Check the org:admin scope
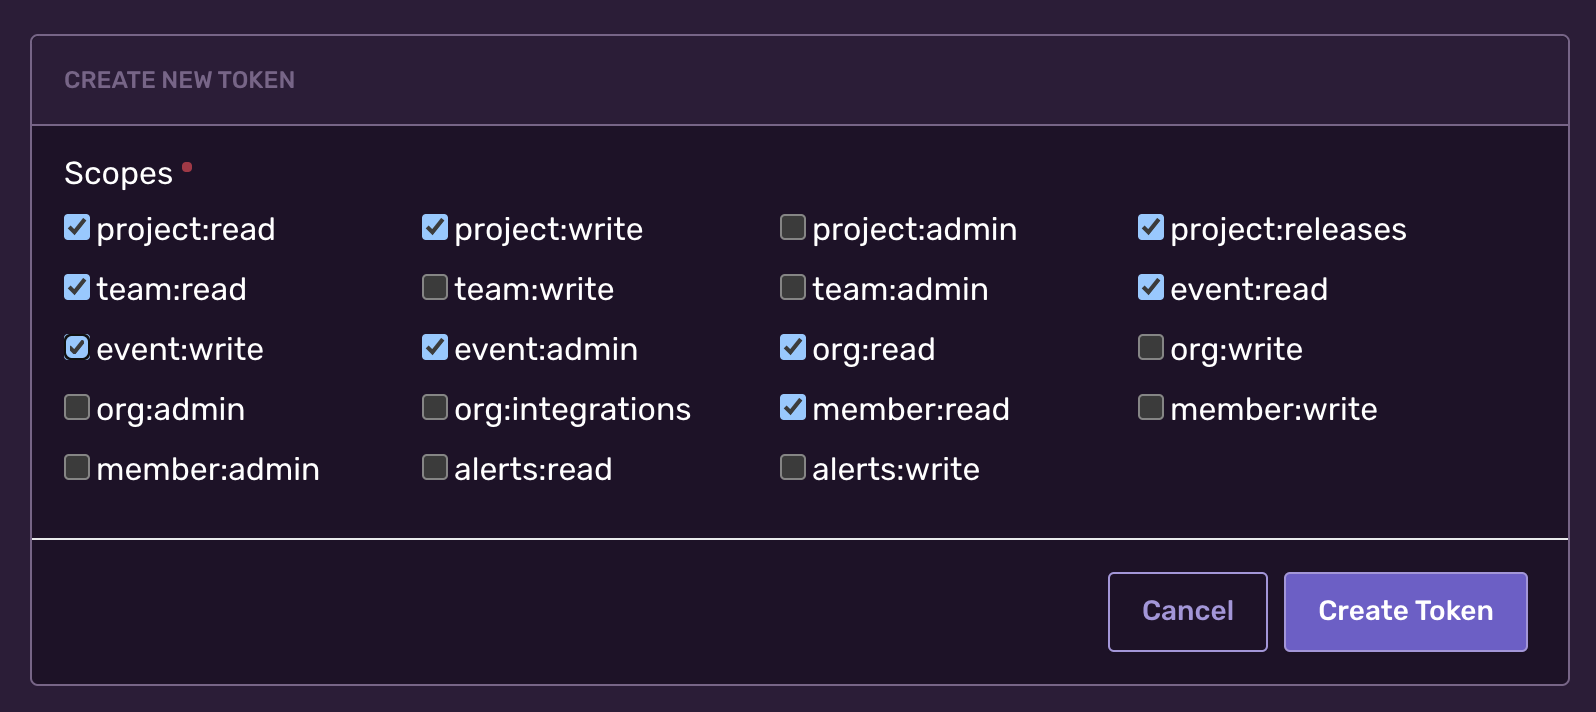Image resolution: width=1596 pixels, height=712 pixels. tap(77, 407)
